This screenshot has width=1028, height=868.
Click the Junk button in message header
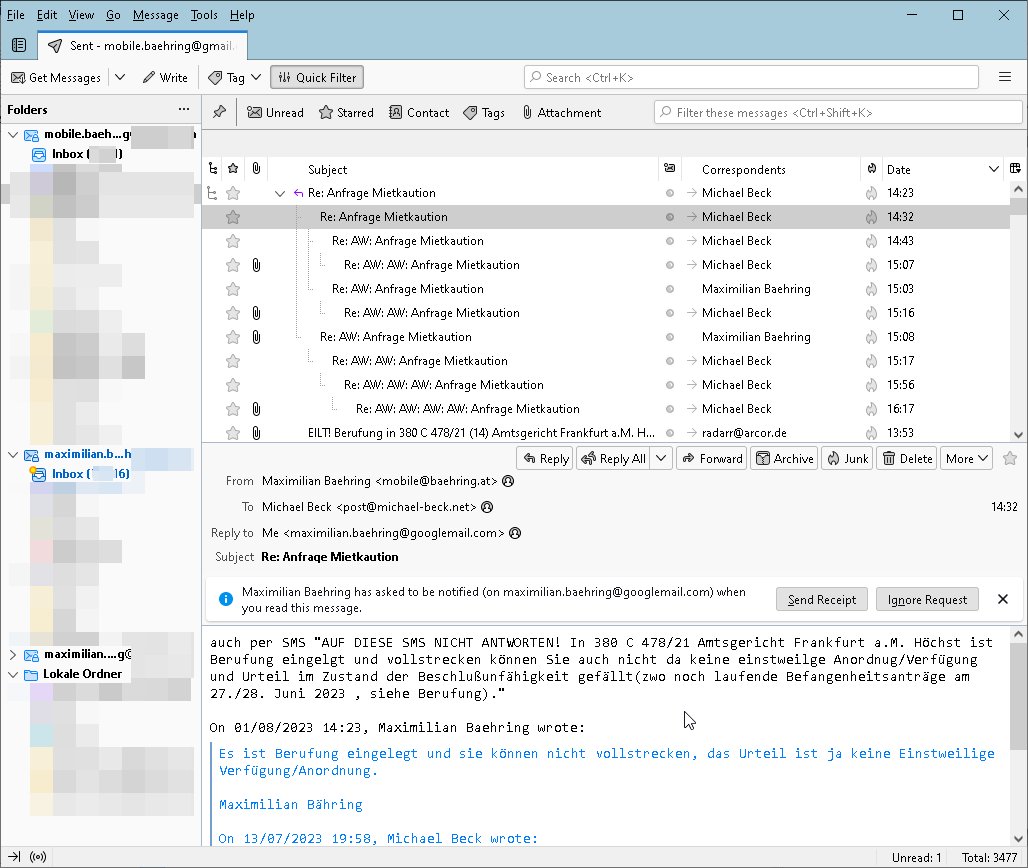pos(846,458)
